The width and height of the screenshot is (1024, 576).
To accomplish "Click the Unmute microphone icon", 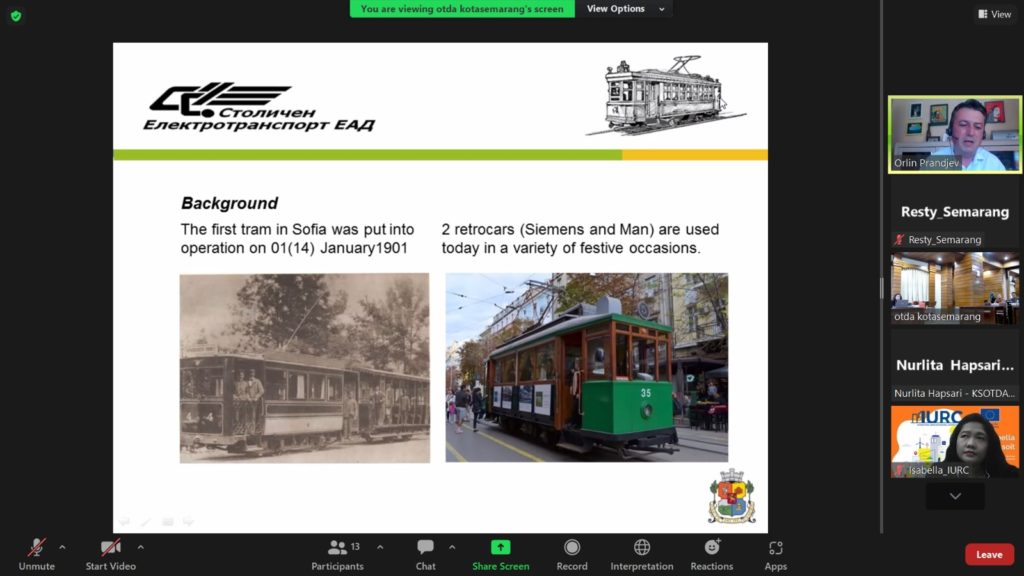I will pyautogui.click(x=36, y=548).
